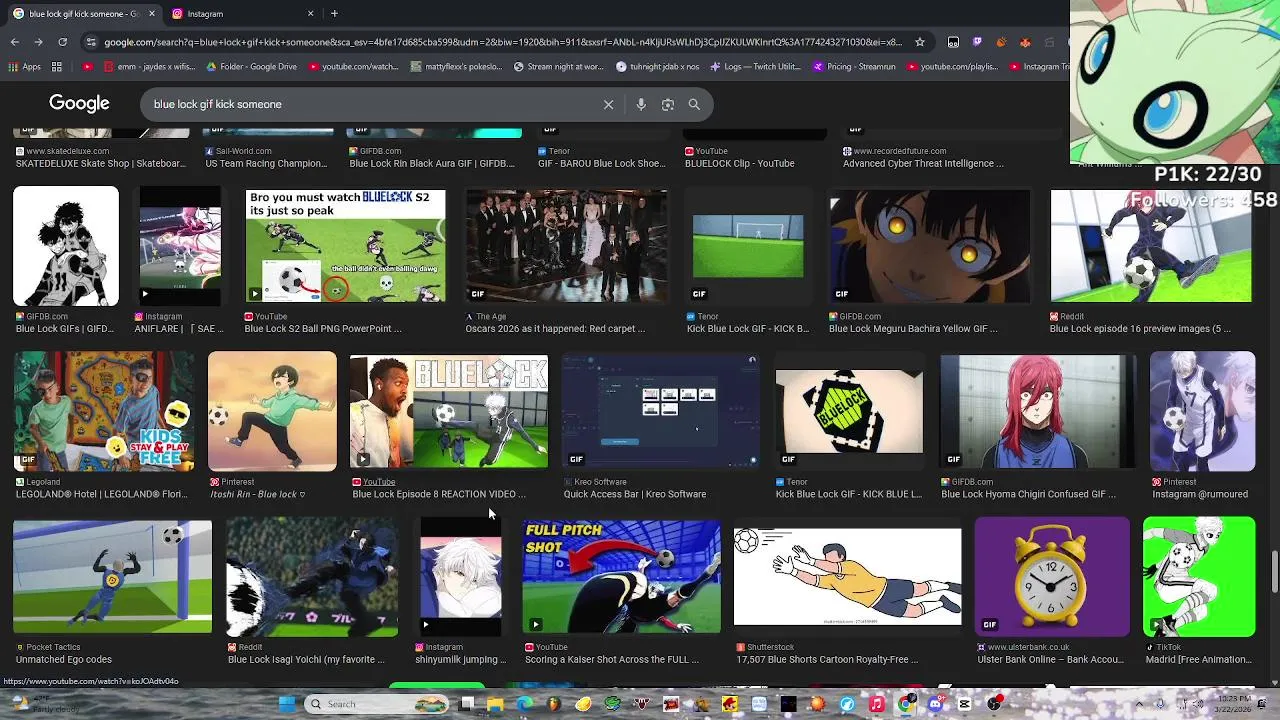Open Madrid Free Animation TikTok thumbnail
Image resolution: width=1280 pixels, height=720 pixels.
click(x=1199, y=576)
